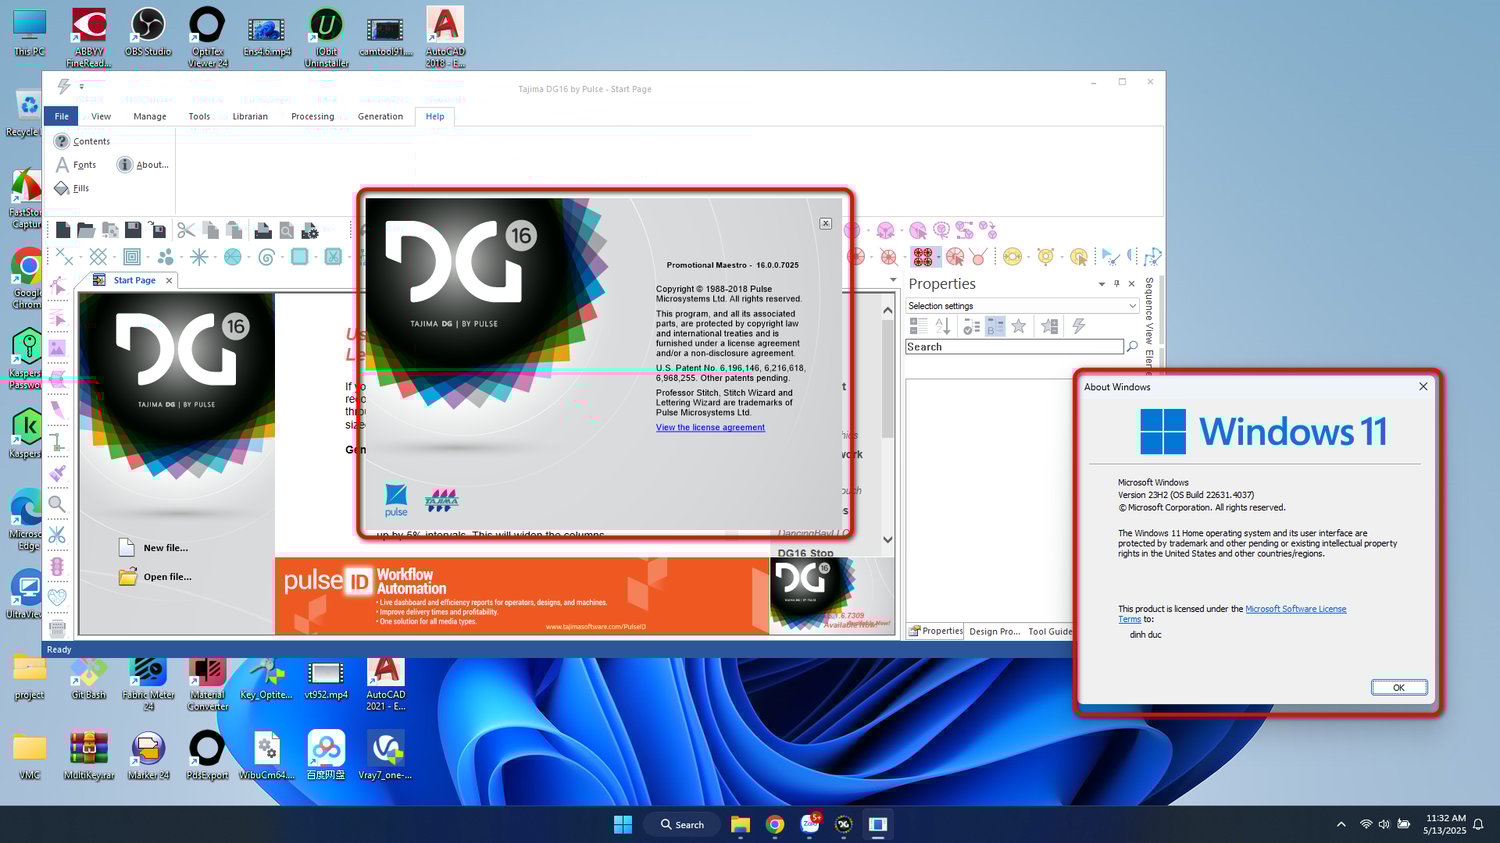Toggle lightning bolt auto-apply in Properties

[1079, 326]
